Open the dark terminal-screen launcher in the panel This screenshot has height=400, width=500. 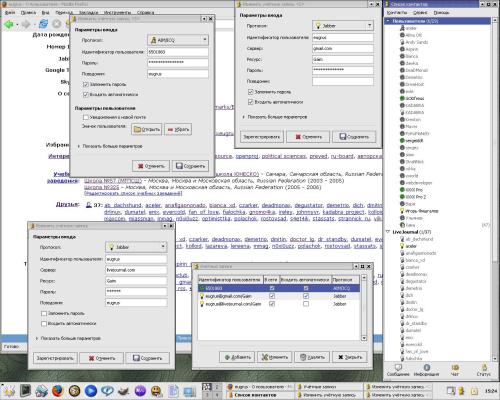(26, 391)
